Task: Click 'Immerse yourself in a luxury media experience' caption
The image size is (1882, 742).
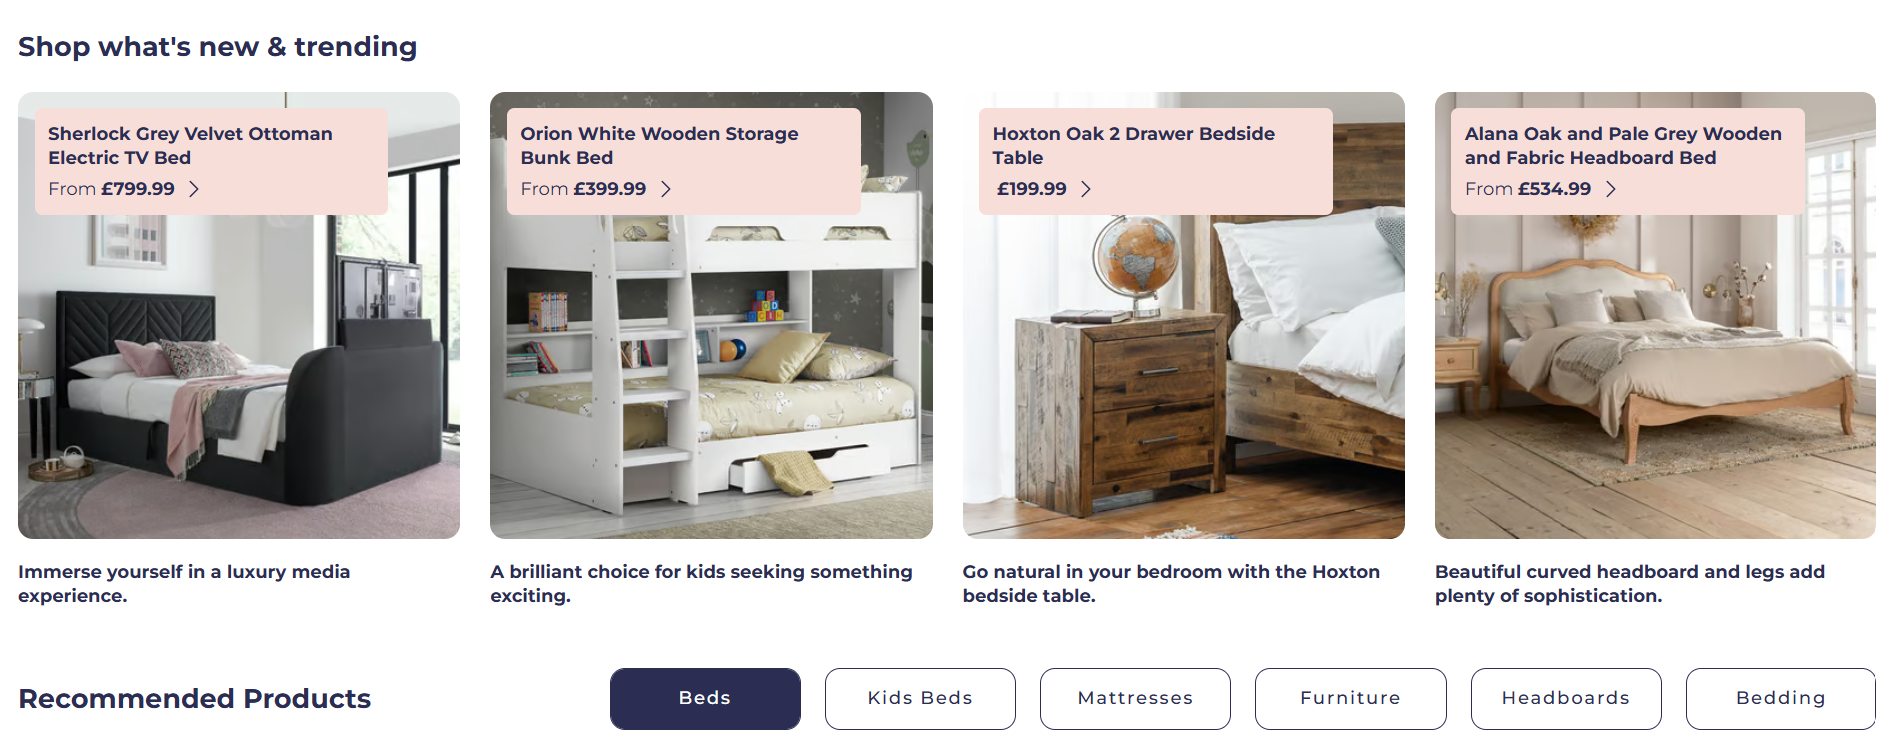Action: [x=184, y=584]
